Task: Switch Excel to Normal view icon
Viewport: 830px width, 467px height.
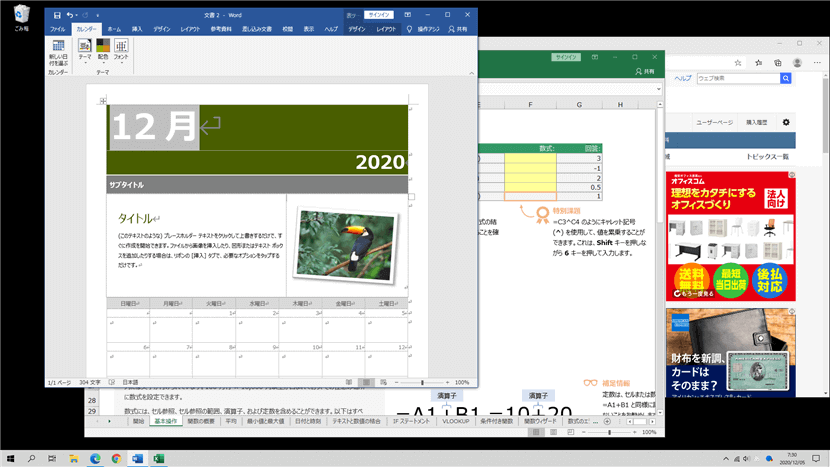Action: 536,432
